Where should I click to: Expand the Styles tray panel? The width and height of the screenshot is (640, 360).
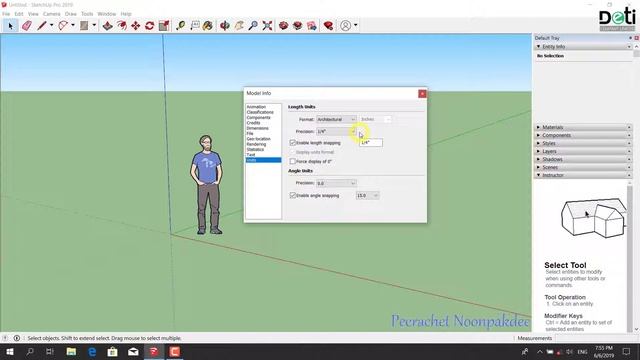click(583, 143)
